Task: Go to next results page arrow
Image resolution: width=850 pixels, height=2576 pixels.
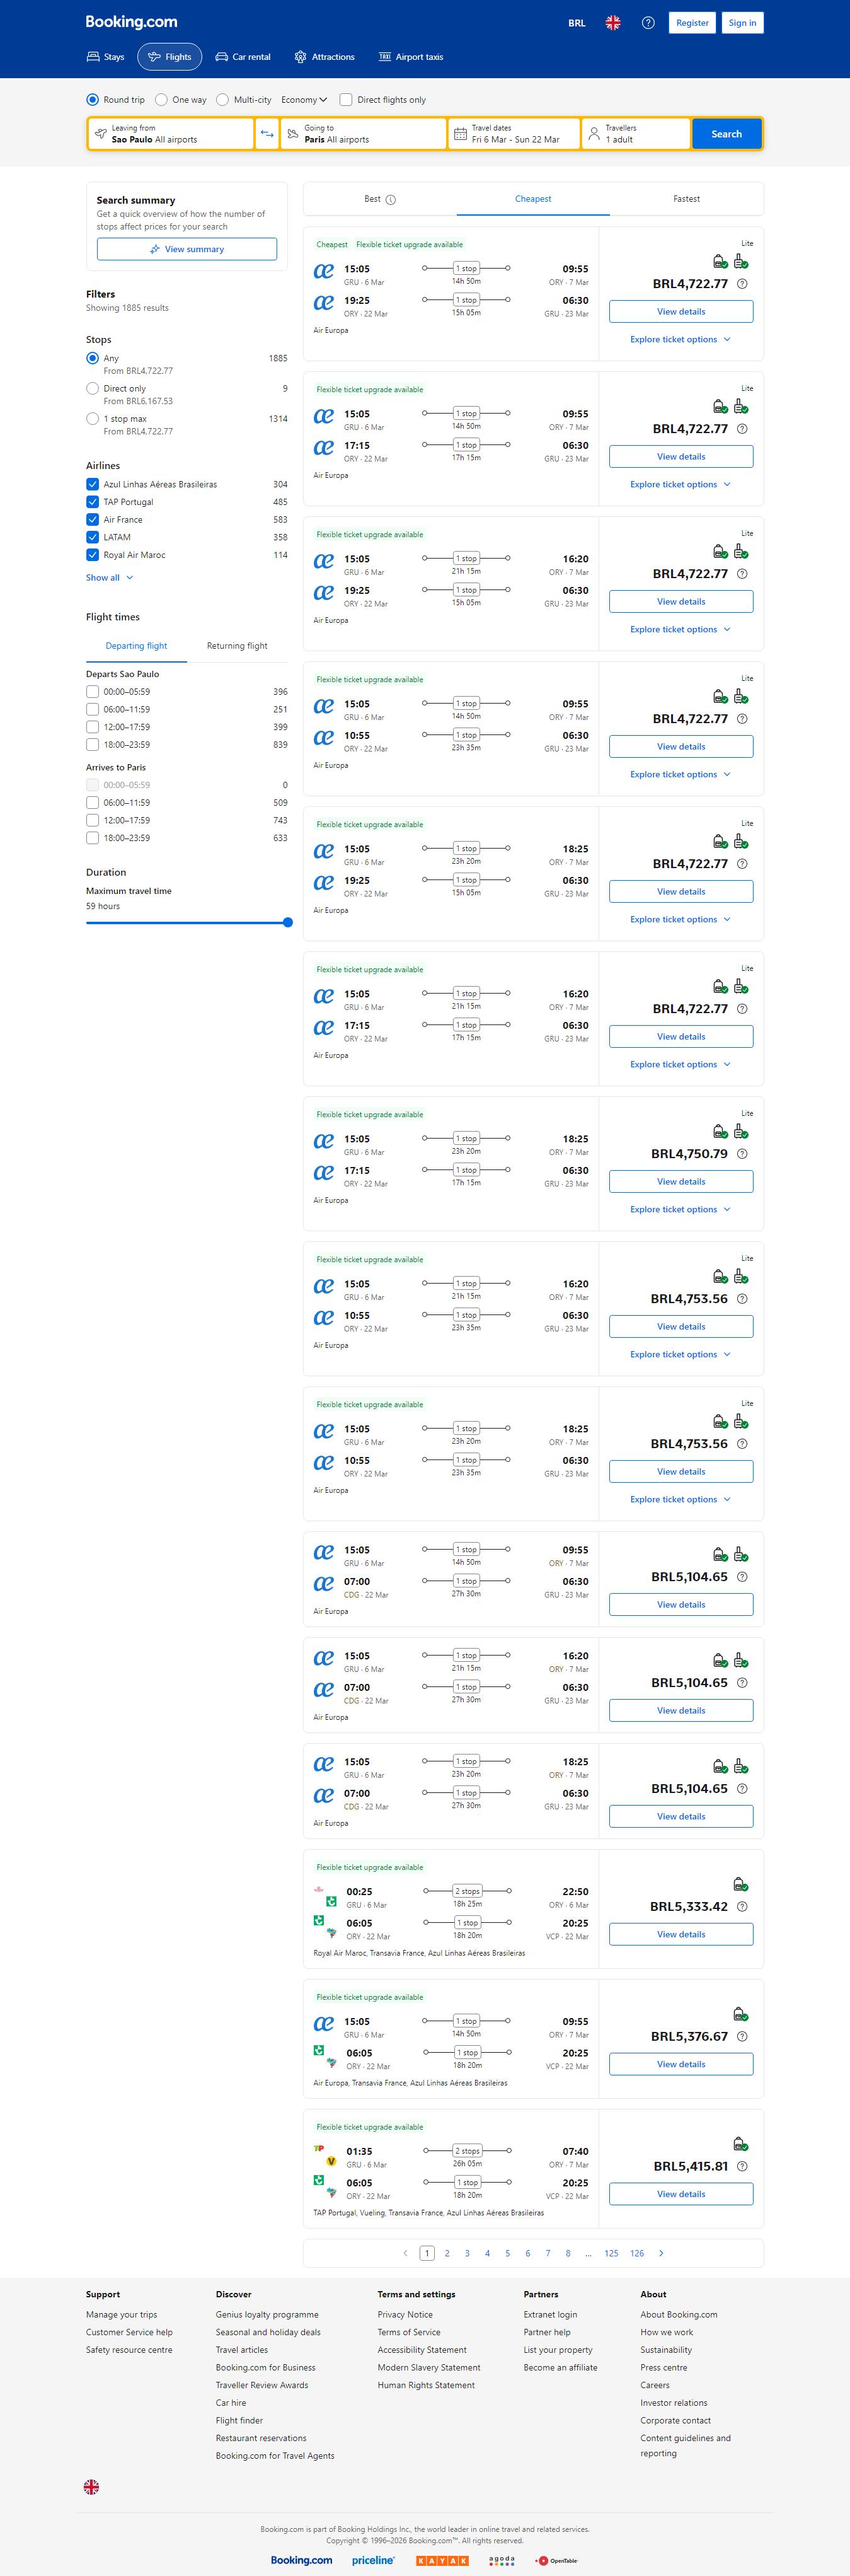Action: [661, 2253]
